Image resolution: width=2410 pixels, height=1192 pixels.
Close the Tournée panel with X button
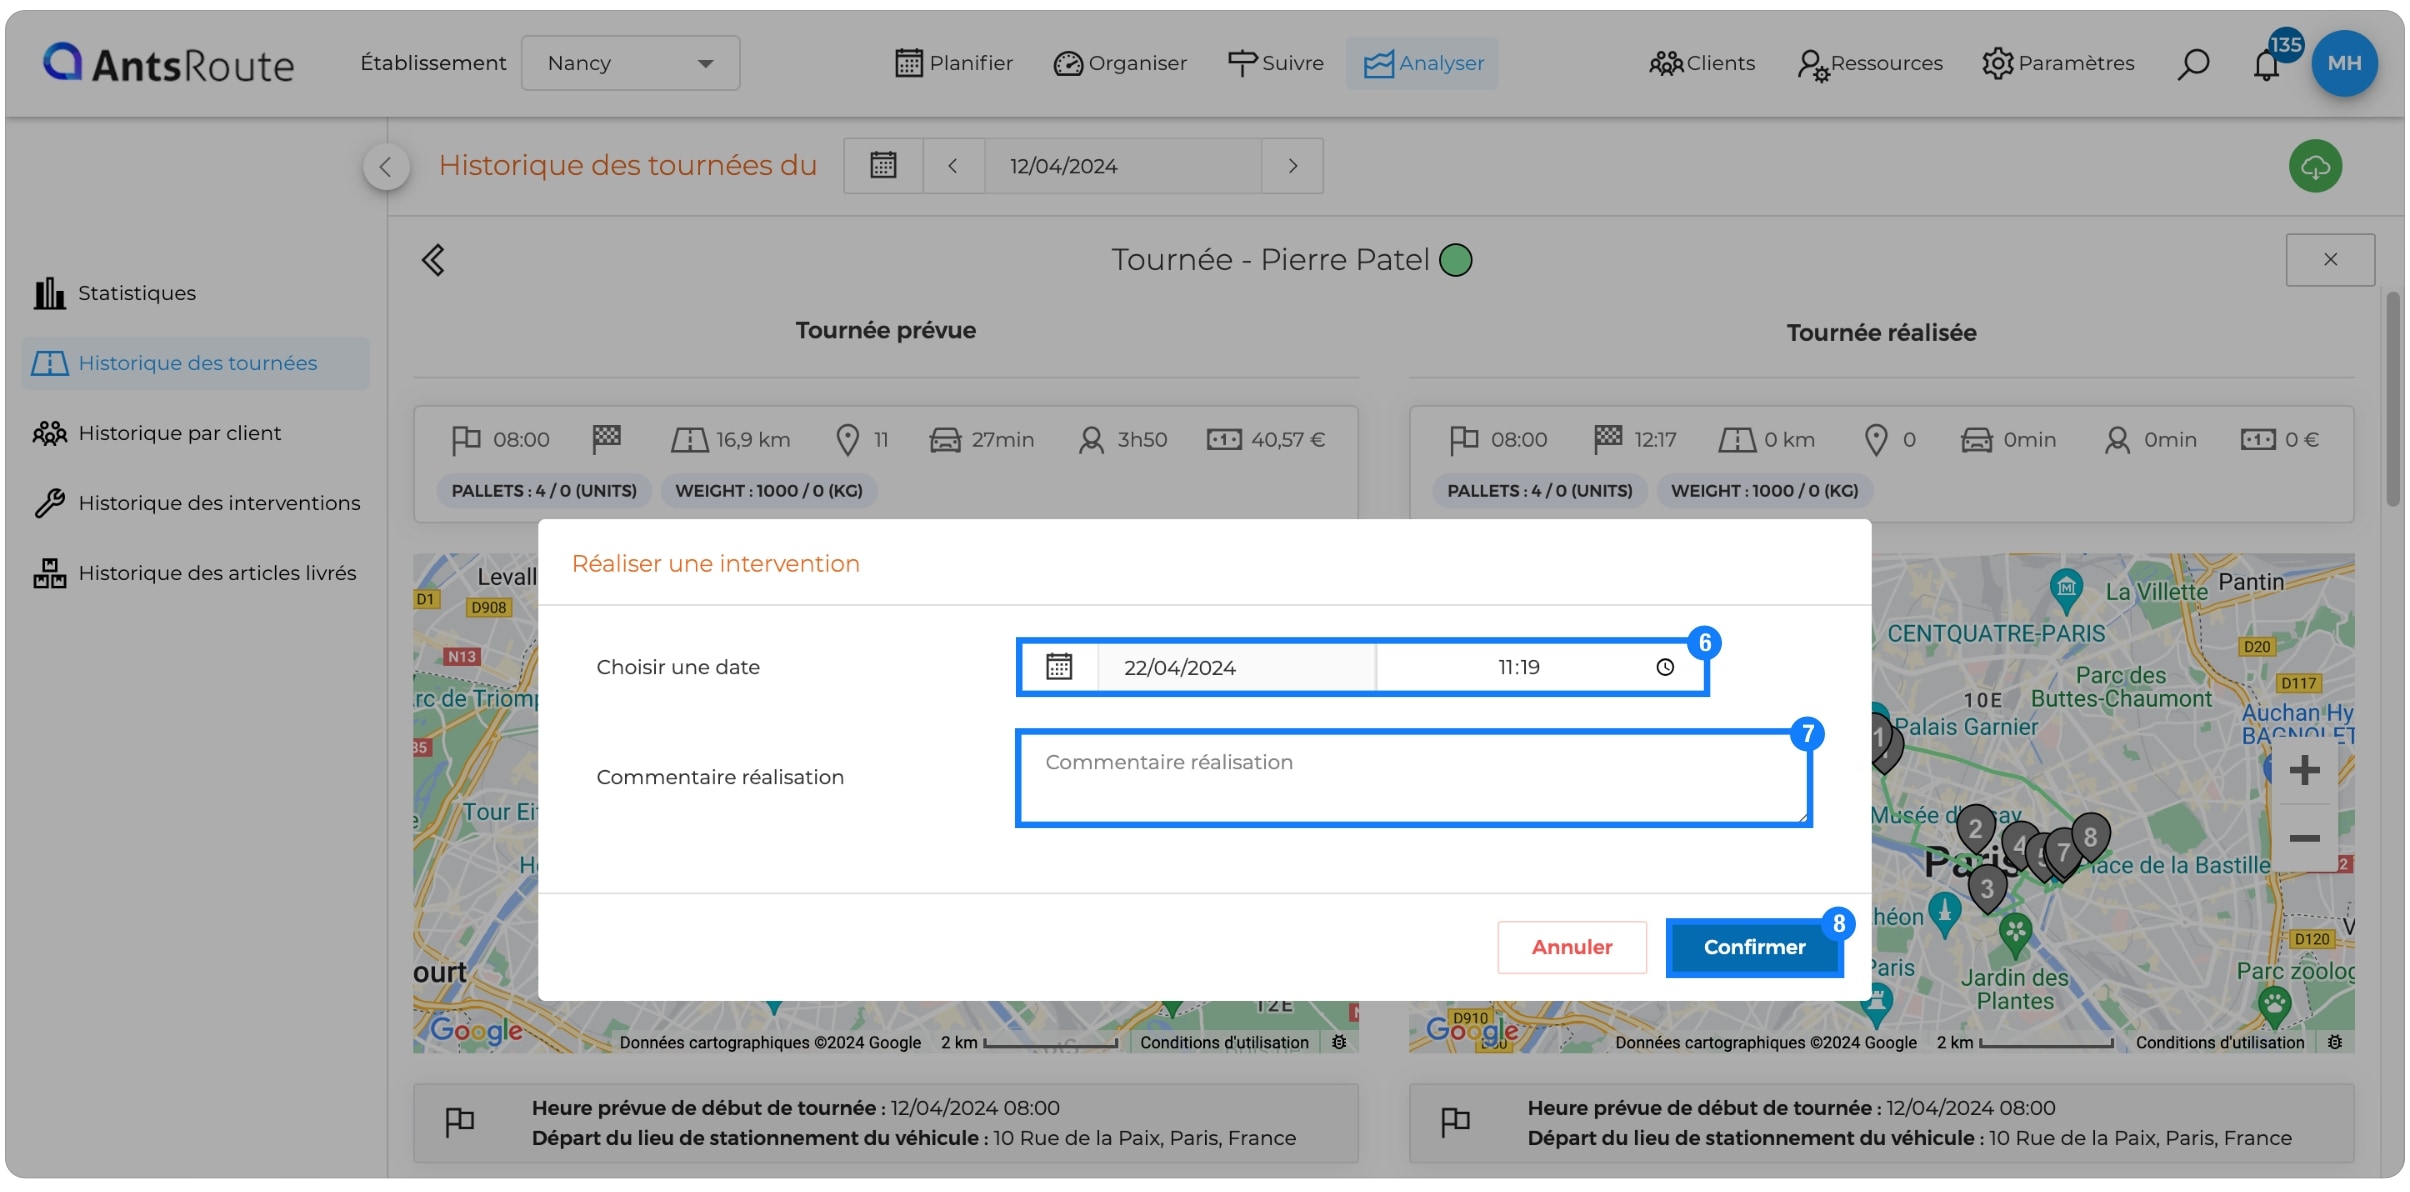pos(2330,260)
